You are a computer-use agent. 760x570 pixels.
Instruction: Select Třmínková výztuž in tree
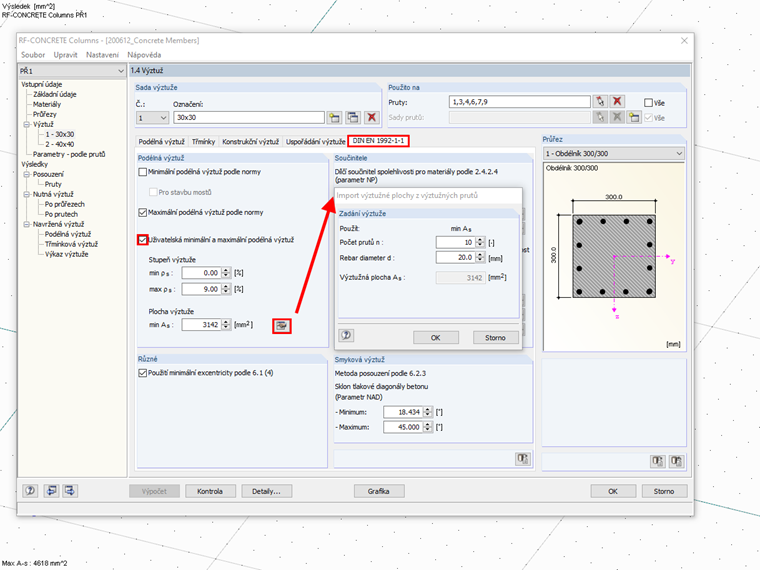tap(71, 244)
